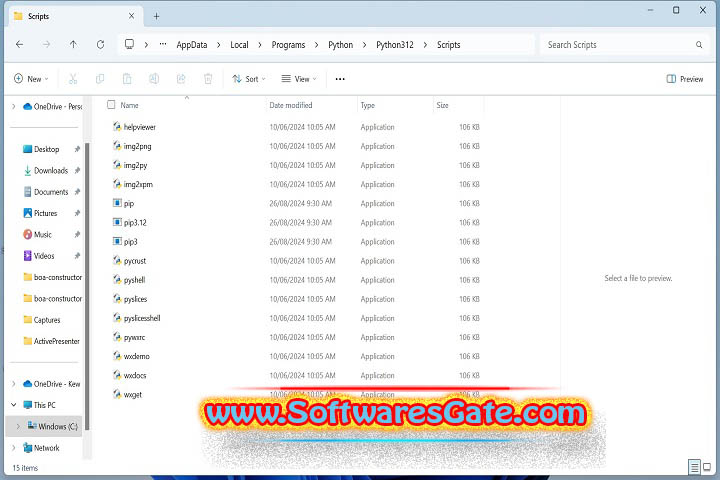Viewport: 720px width, 480px height.
Task: Open the Sort dropdown
Action: pyautogui.click(x=249, y=79)
